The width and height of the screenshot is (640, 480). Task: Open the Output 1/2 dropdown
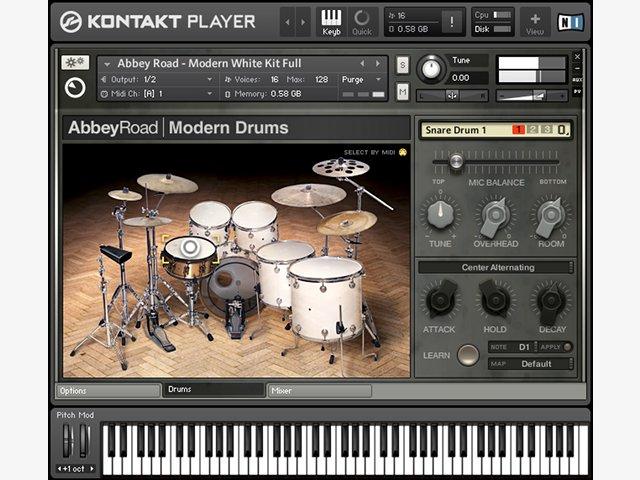pyautogui.click(x=158, y=80)
